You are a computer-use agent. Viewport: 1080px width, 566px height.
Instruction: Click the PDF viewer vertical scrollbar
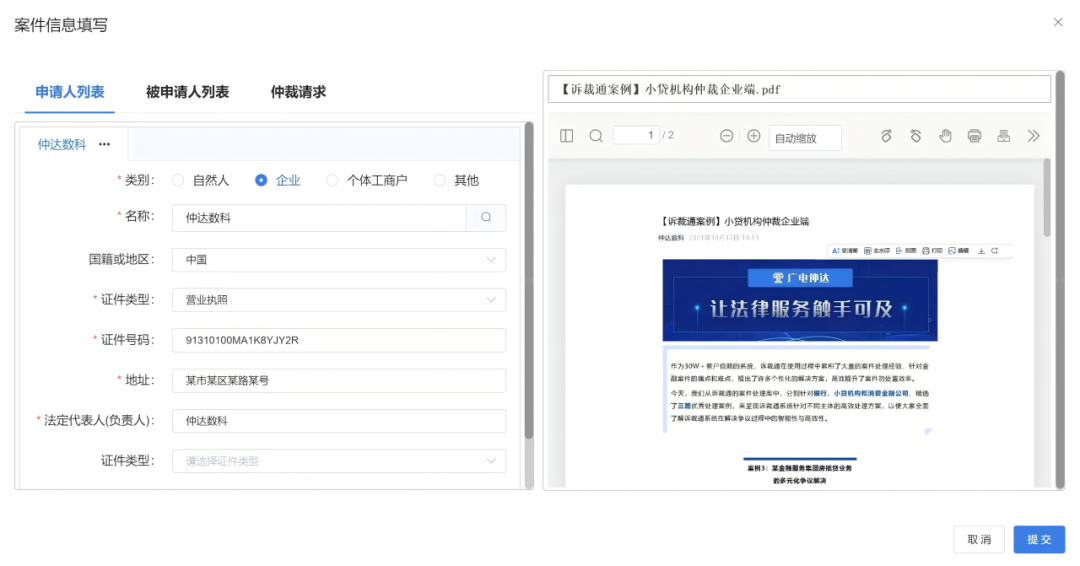(x=1047, y=198)
